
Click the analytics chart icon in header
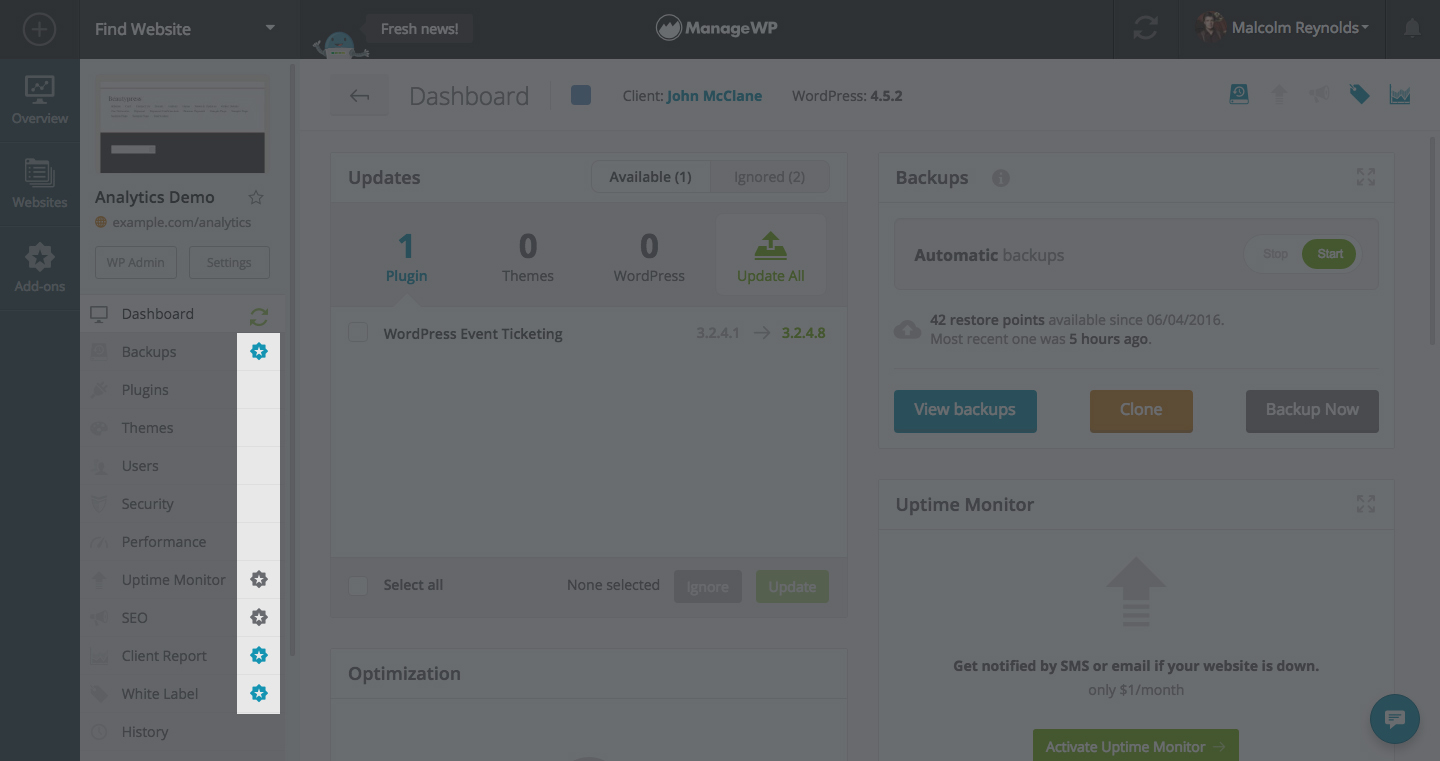[1399, 95]
